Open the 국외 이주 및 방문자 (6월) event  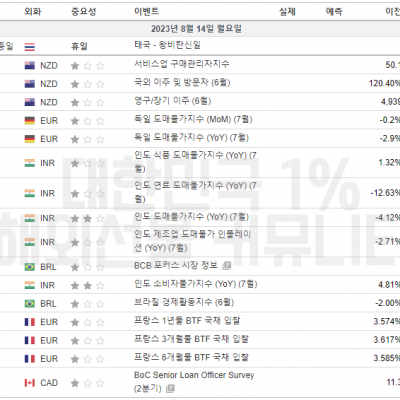(x=182, y=82)
